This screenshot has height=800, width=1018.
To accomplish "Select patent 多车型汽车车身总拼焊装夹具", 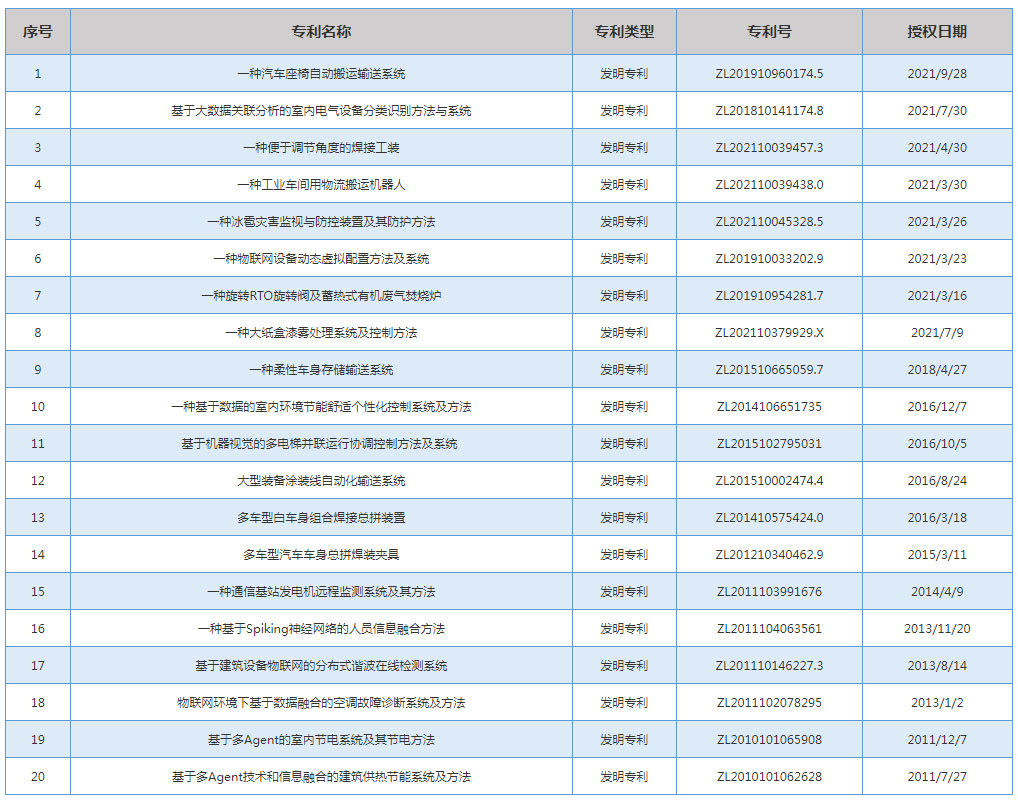I will pos(321,555).
